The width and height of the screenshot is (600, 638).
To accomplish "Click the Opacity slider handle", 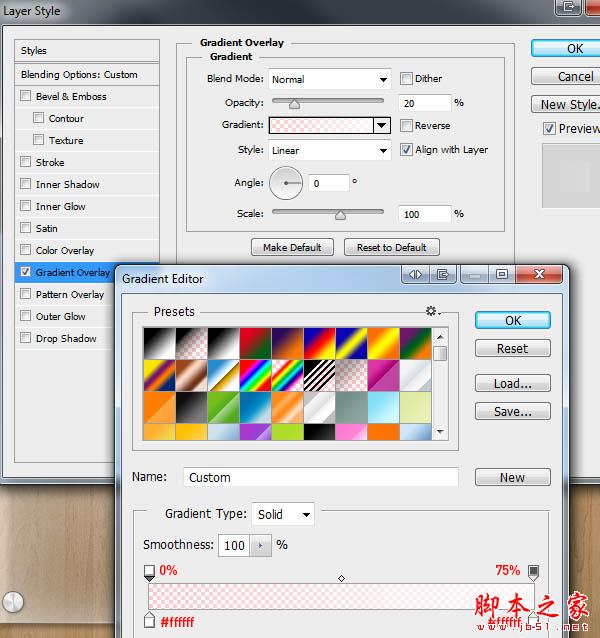I will [x=294, y=104].
